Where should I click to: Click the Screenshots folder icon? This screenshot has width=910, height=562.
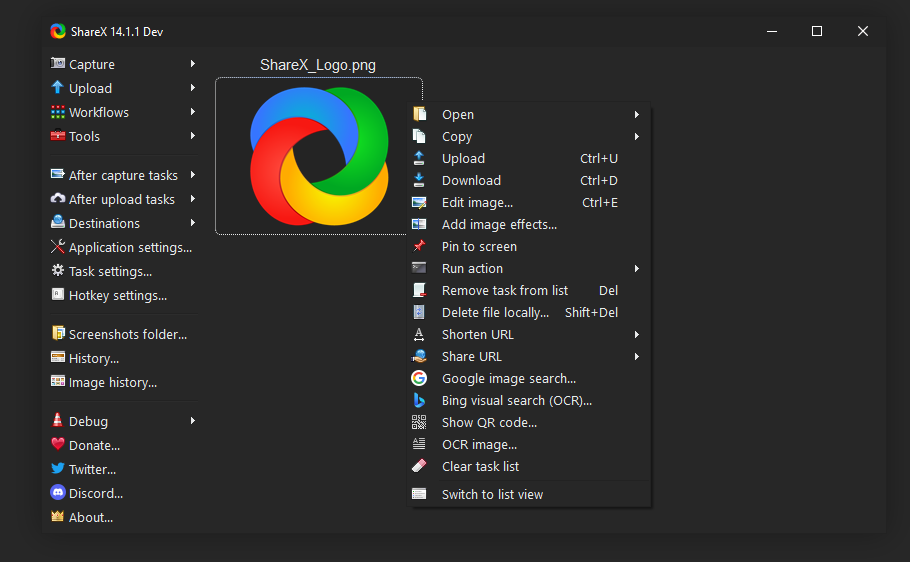(57, 333)
